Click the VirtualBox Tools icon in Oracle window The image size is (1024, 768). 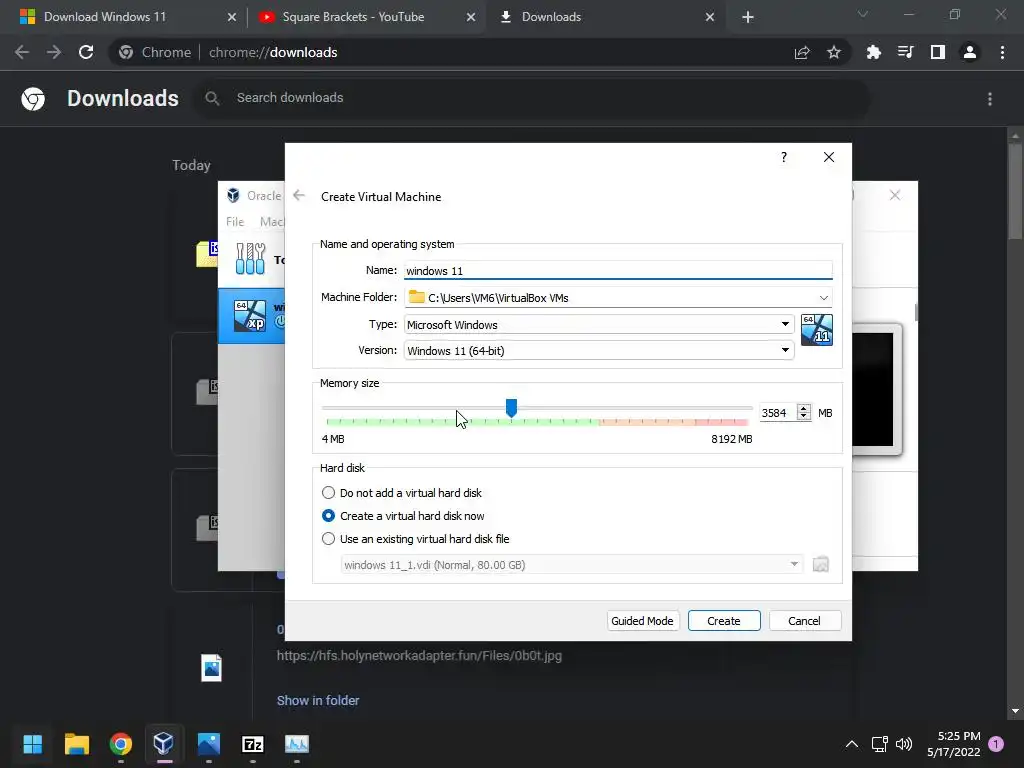pos(250,259)
